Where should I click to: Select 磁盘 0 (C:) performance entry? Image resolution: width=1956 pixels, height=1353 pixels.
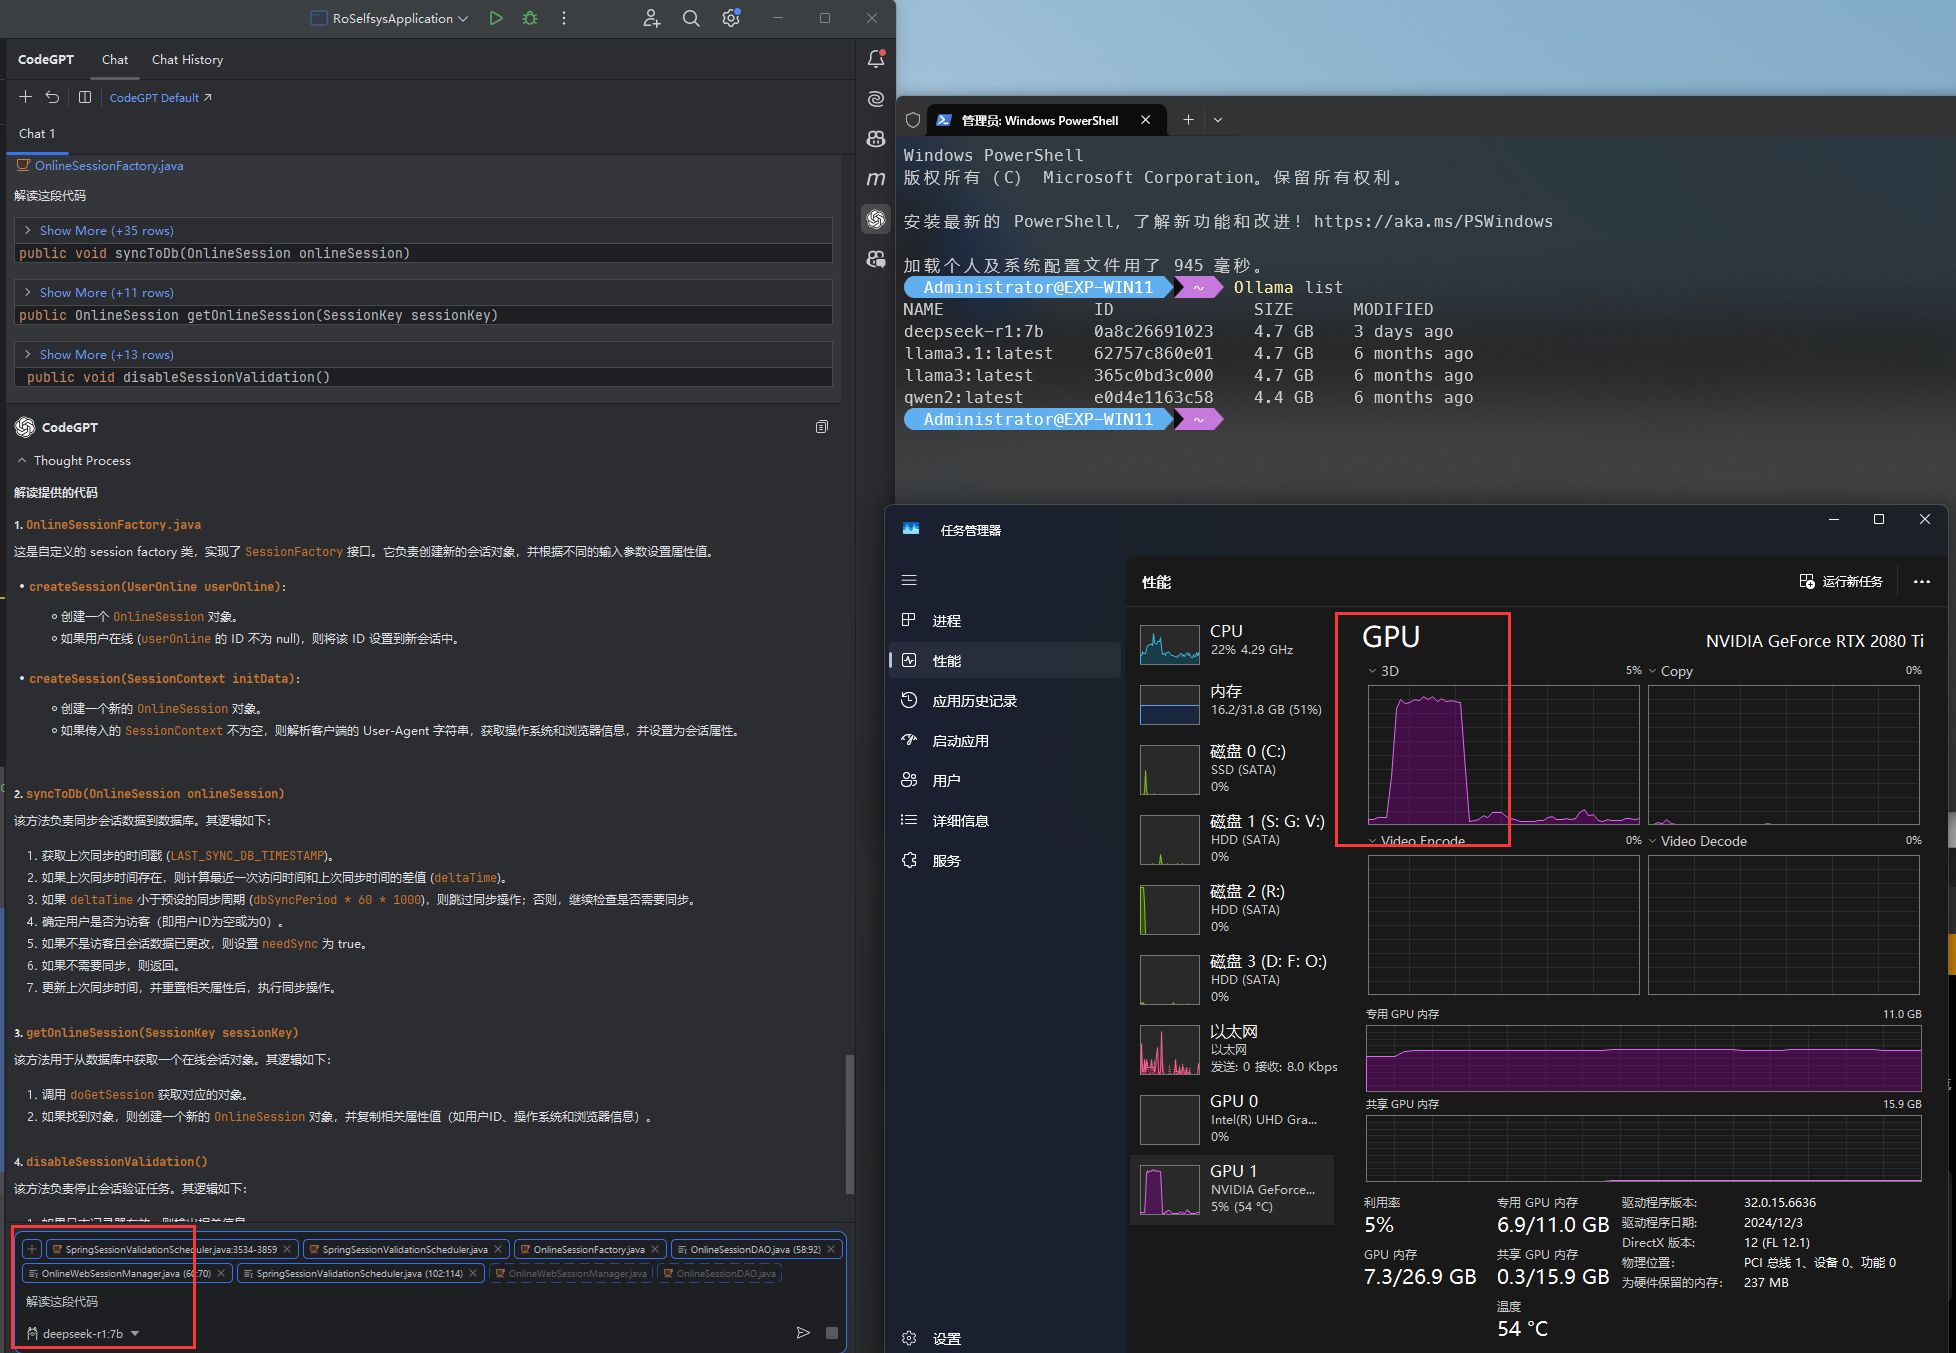pyautogui.click(x=1232, y=769)
